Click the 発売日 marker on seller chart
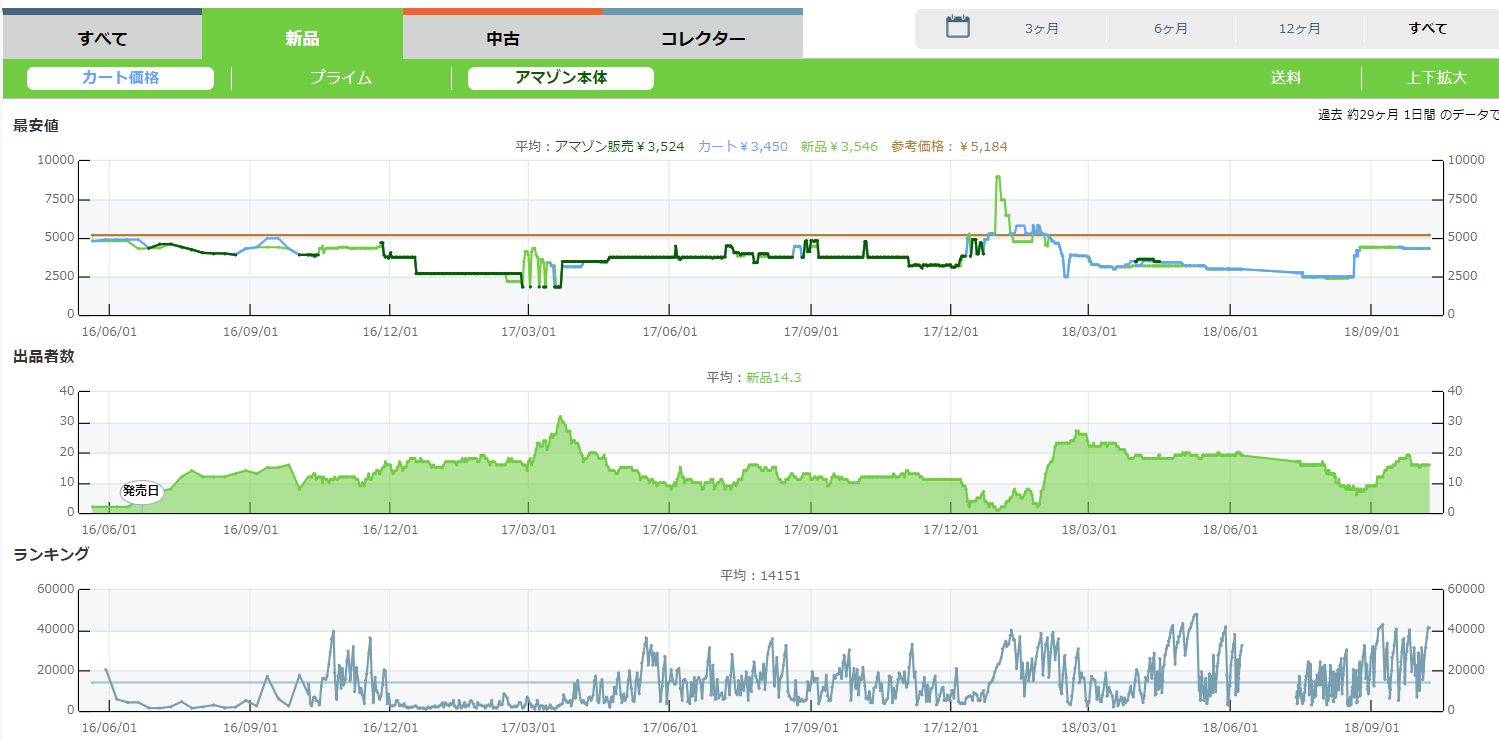Image resolution: width=1499 pixels, height=740 pixels. [141, 491]
